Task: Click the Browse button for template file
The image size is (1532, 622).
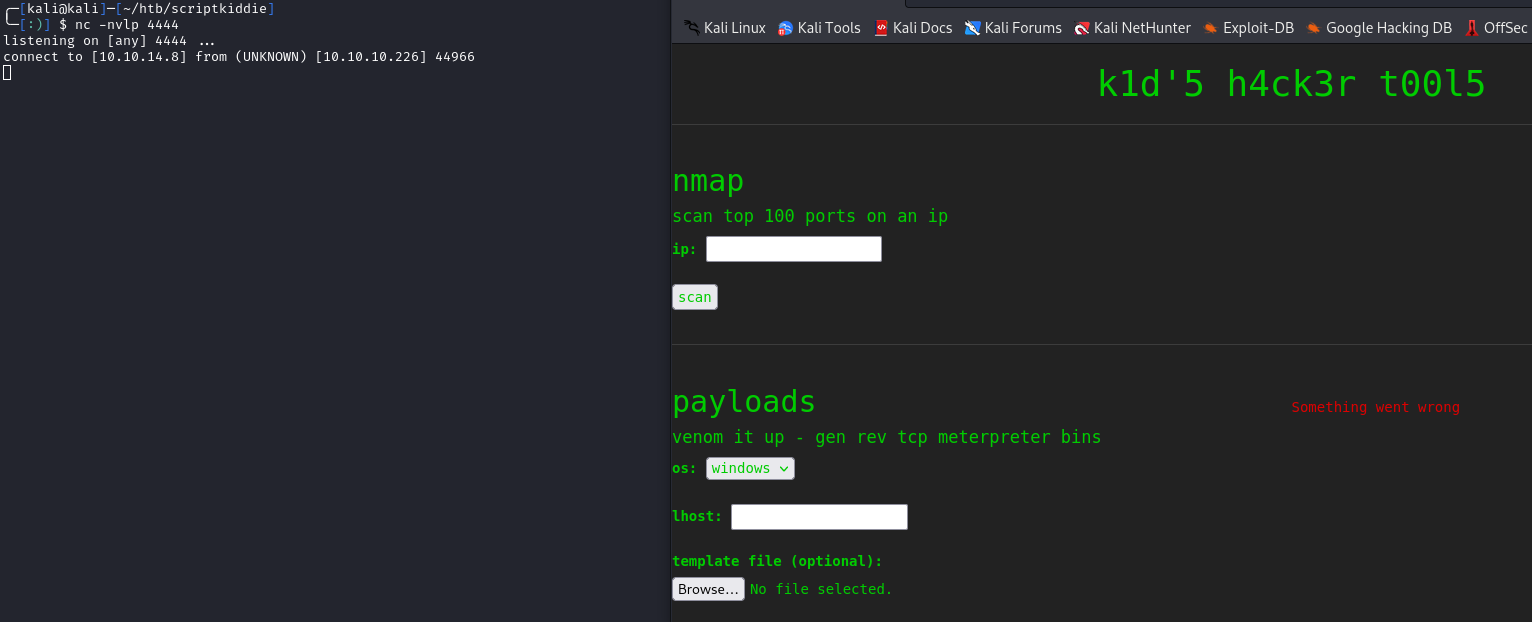Action: pos(707,589)
